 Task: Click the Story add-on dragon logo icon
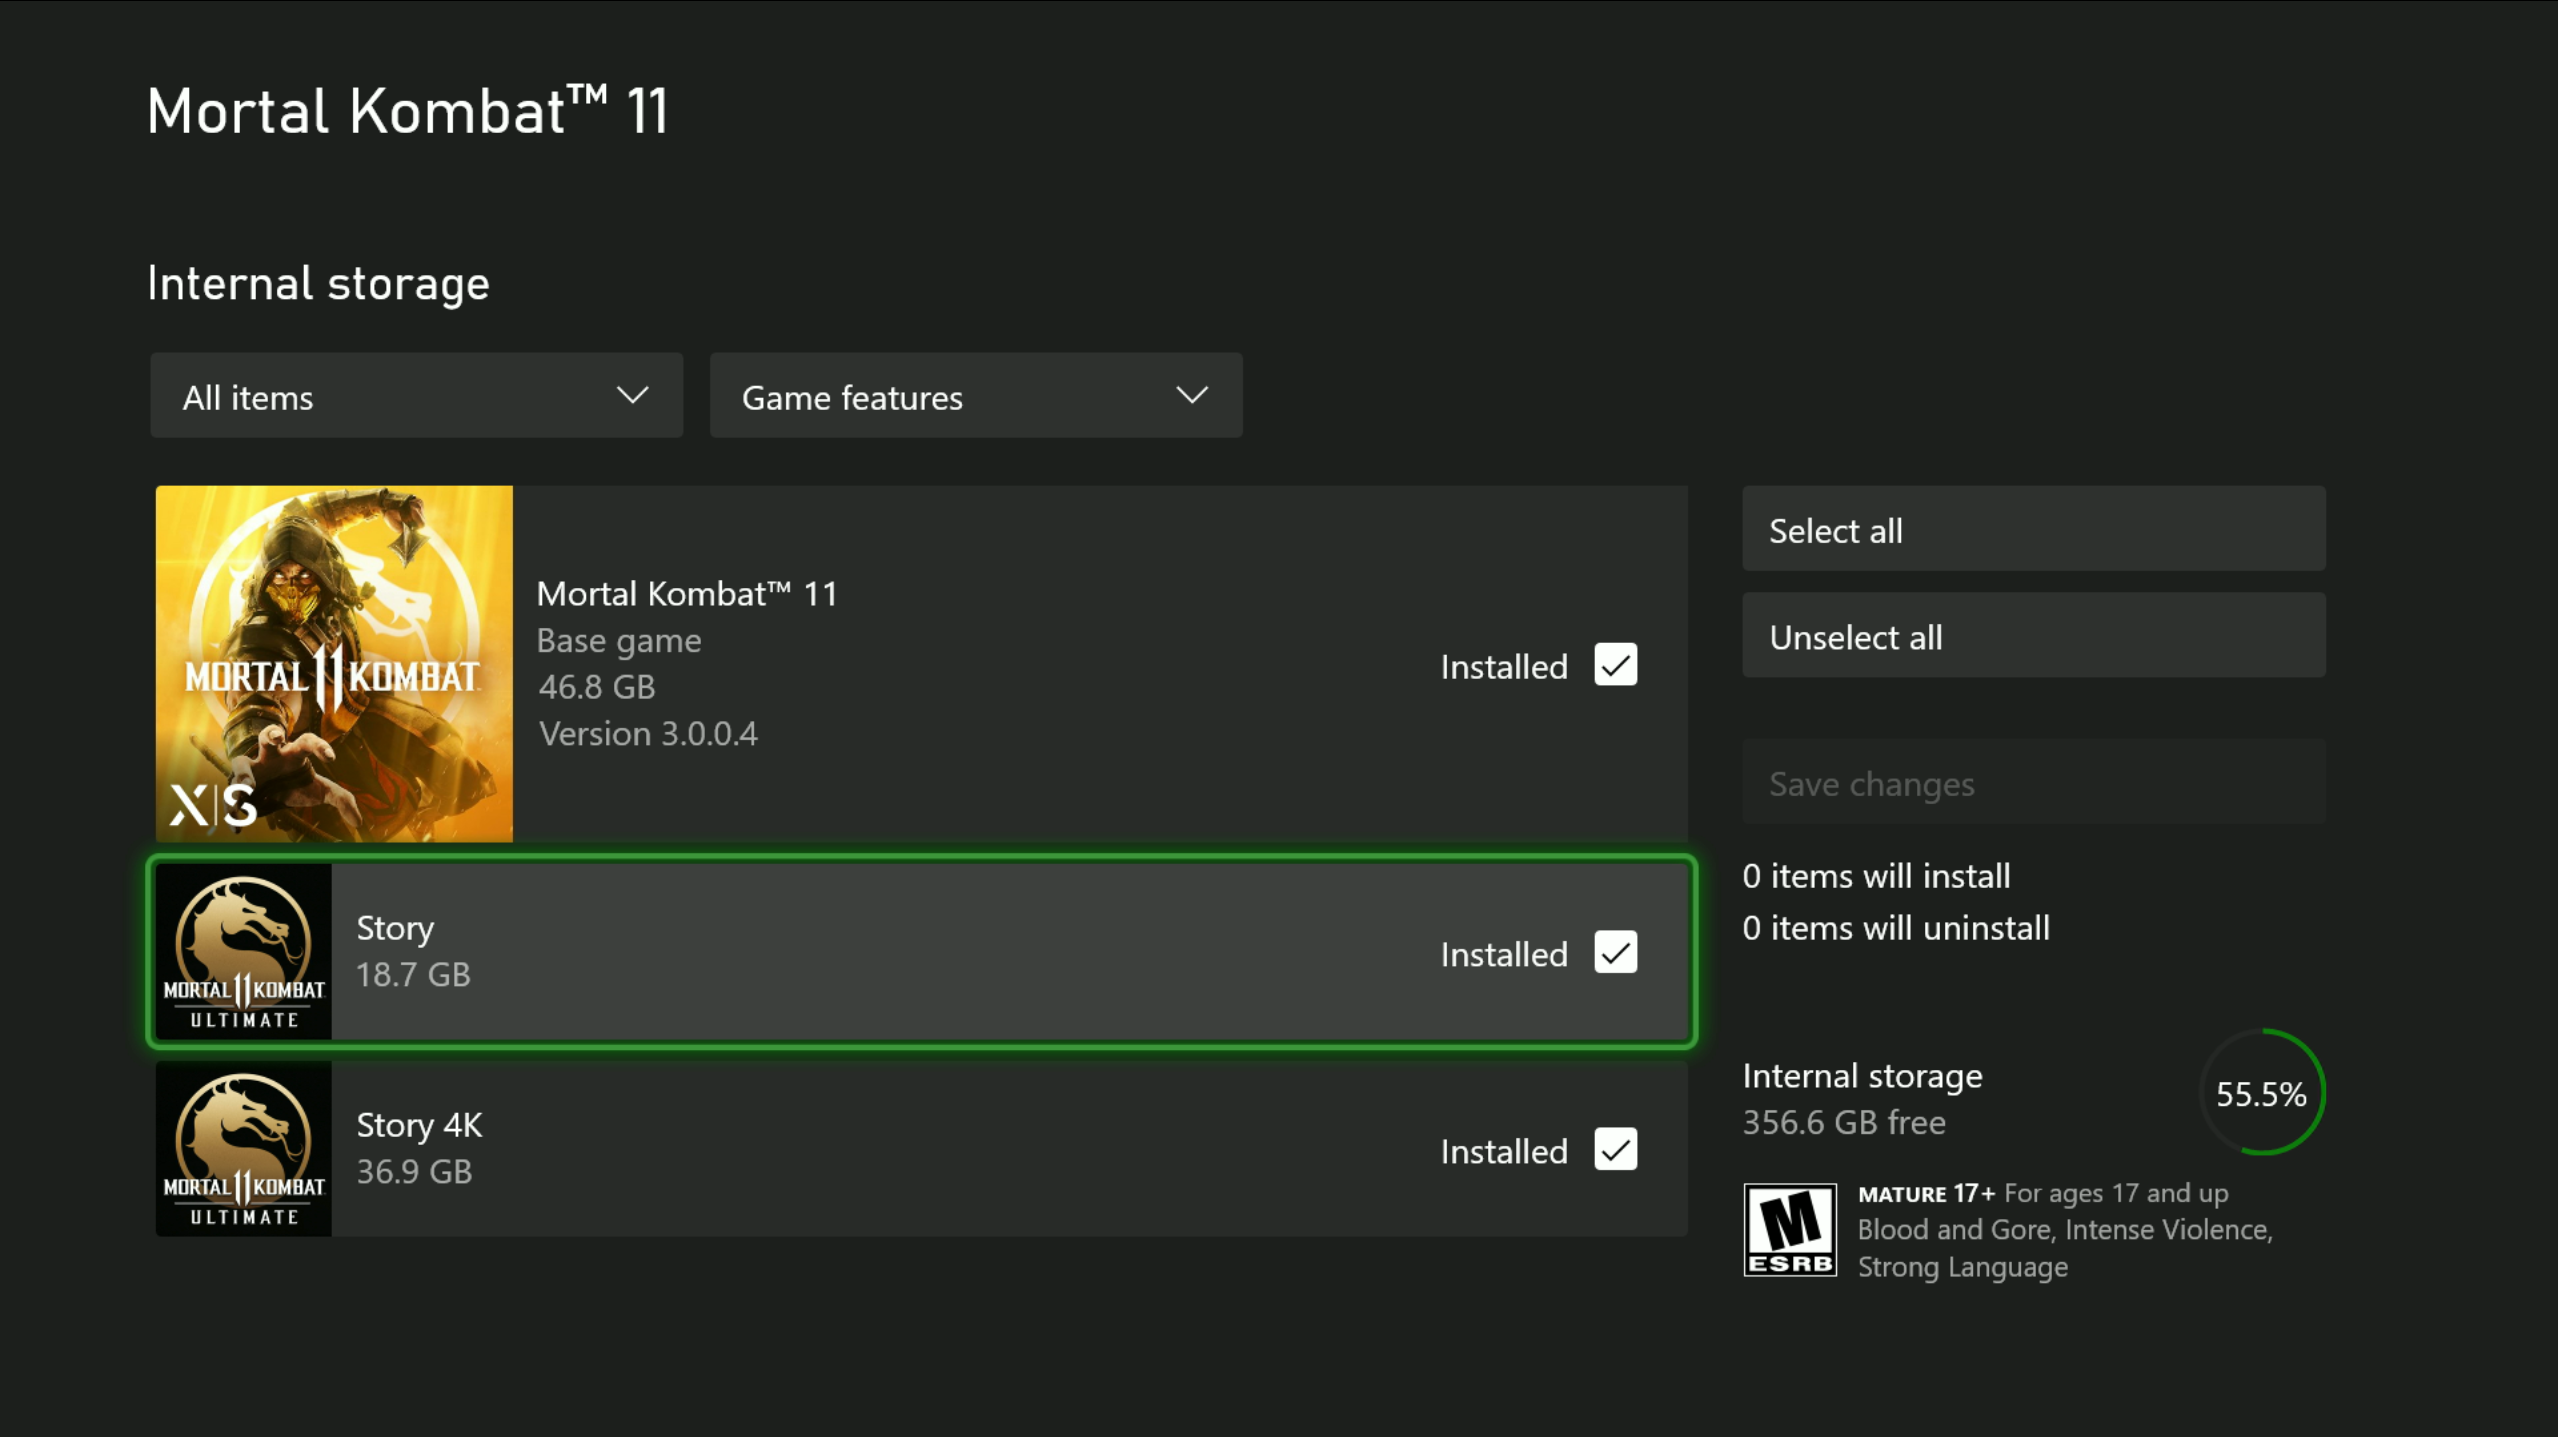tap(243, 951)
